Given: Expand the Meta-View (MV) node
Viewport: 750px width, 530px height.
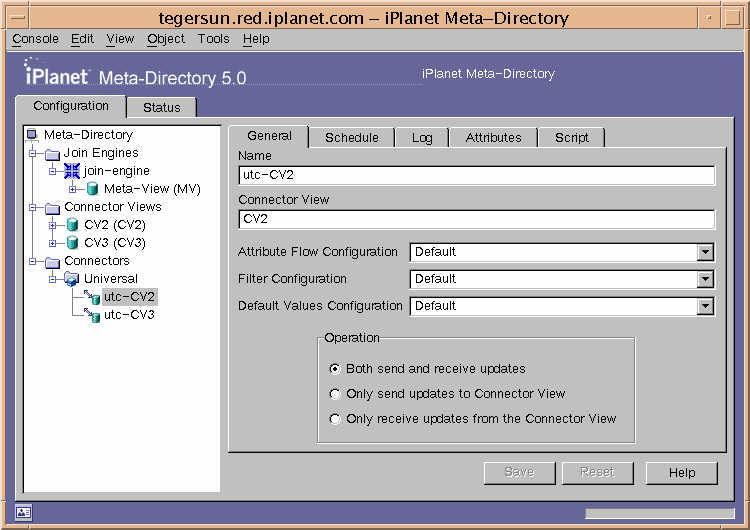Looking at the screenshot, I should tap(72, 189).
